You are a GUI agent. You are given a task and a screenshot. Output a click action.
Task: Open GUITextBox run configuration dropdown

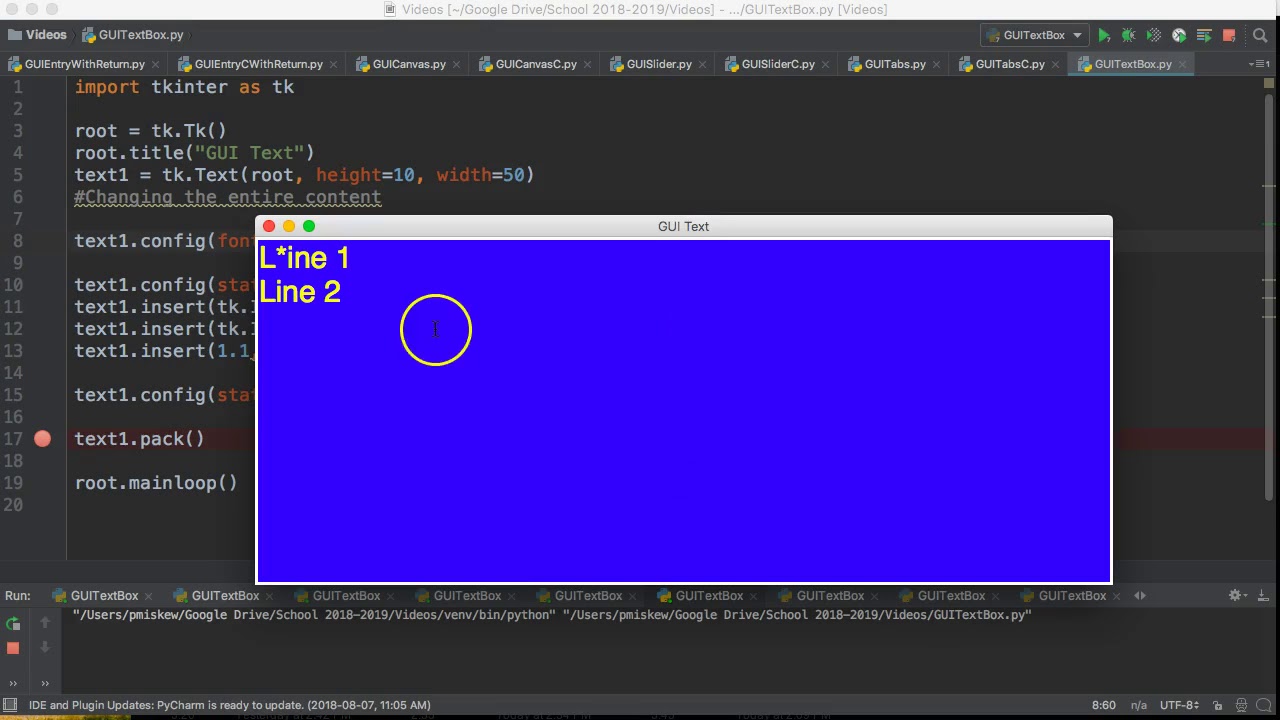click(1035, 35)
